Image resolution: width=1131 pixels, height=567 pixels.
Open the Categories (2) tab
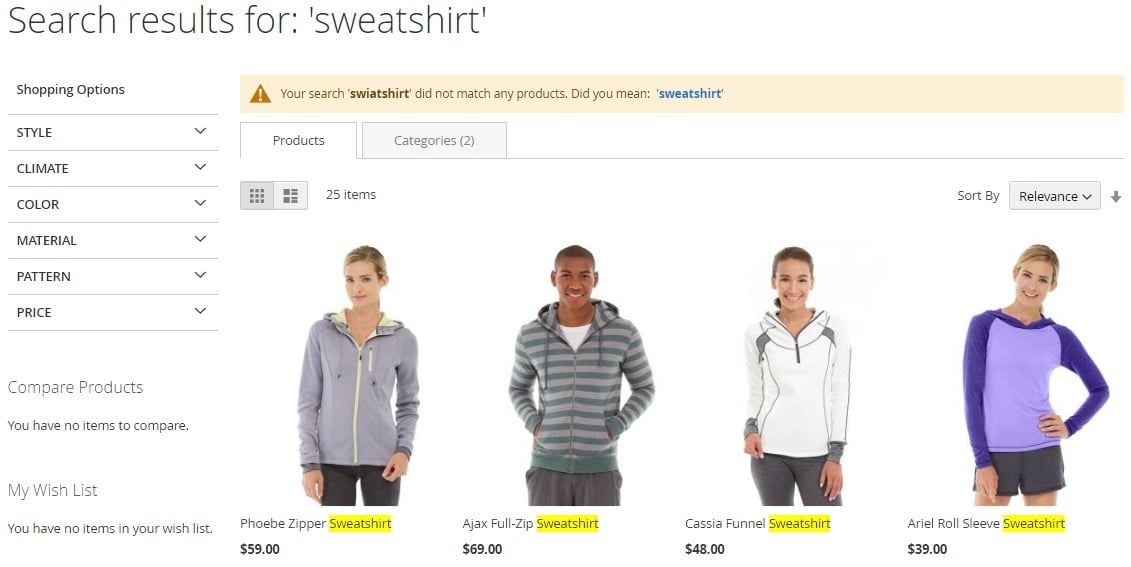pos(434,141)
